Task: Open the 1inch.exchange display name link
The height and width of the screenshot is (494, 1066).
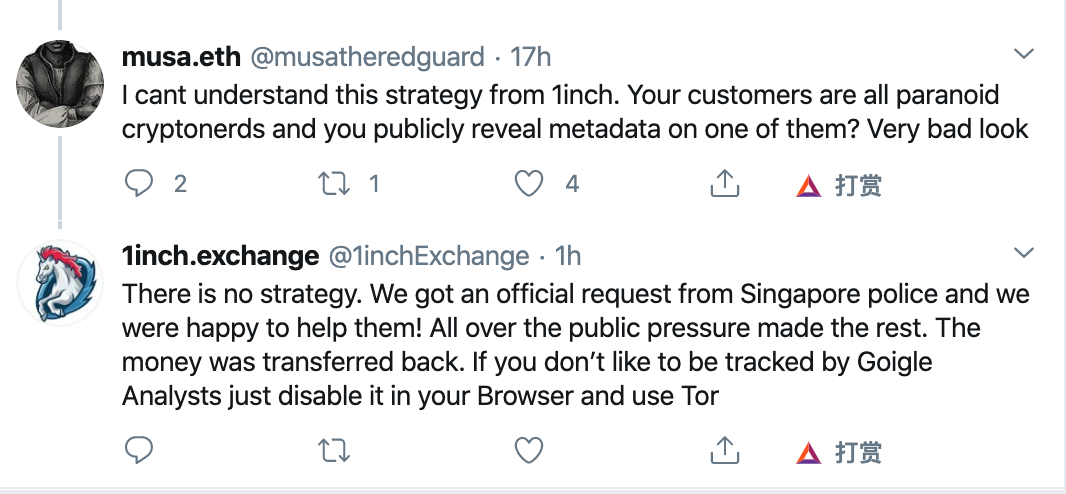Action: [x=219, y=255]
